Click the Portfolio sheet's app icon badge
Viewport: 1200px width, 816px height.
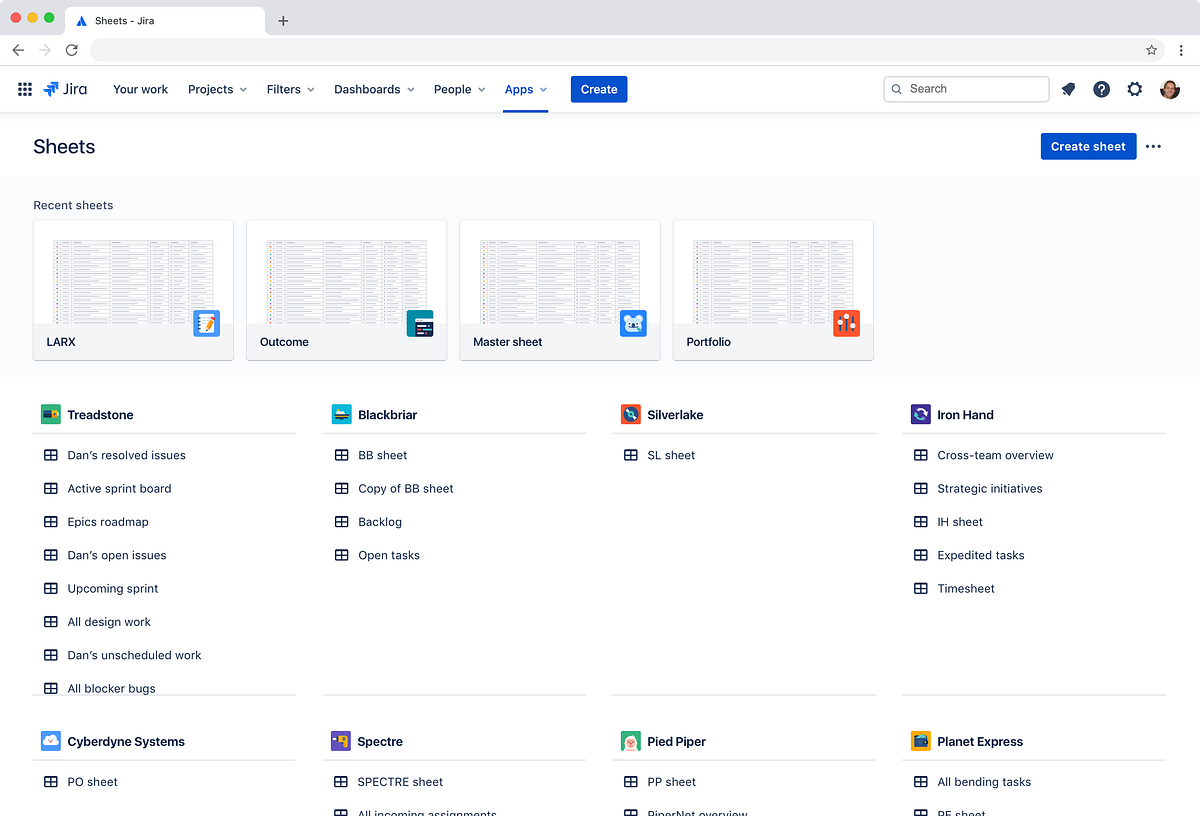846,323
